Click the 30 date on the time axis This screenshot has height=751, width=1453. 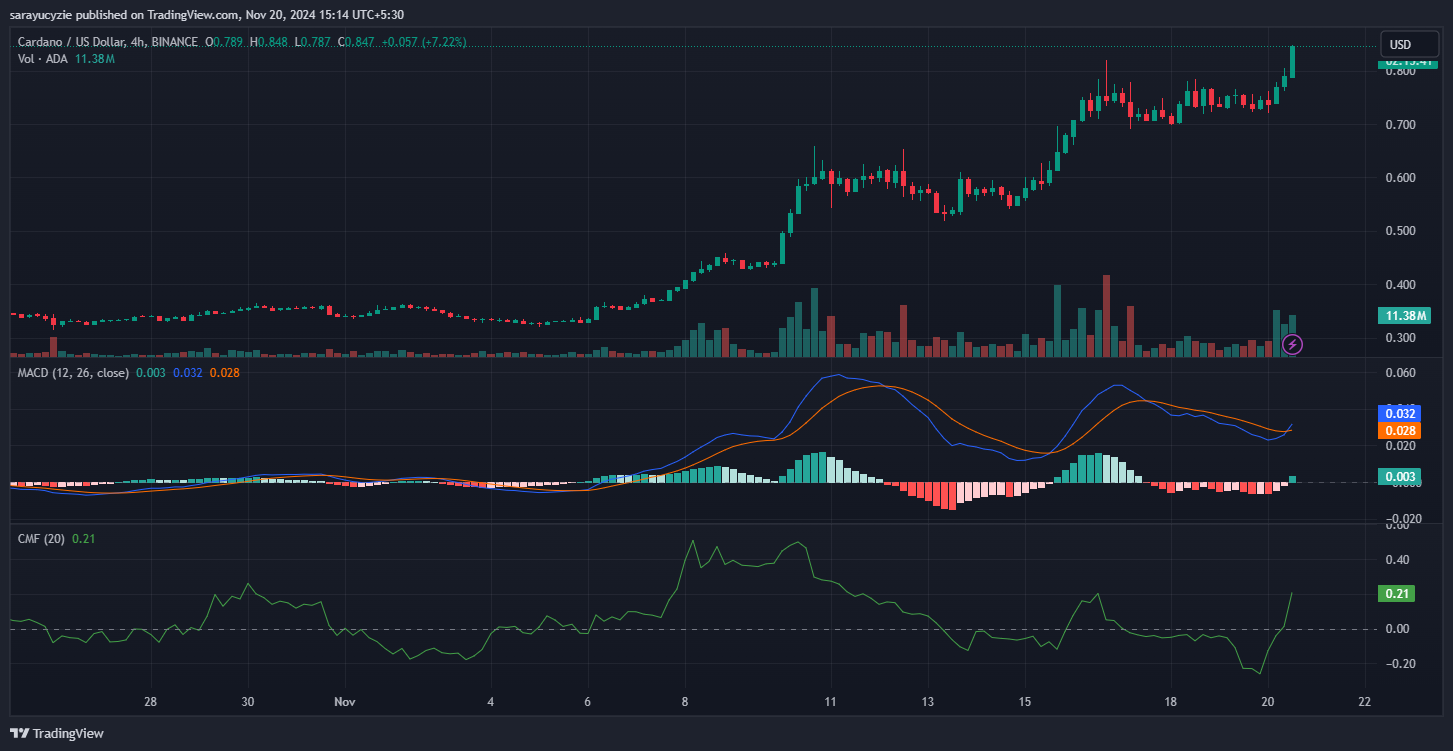[248, 702]
